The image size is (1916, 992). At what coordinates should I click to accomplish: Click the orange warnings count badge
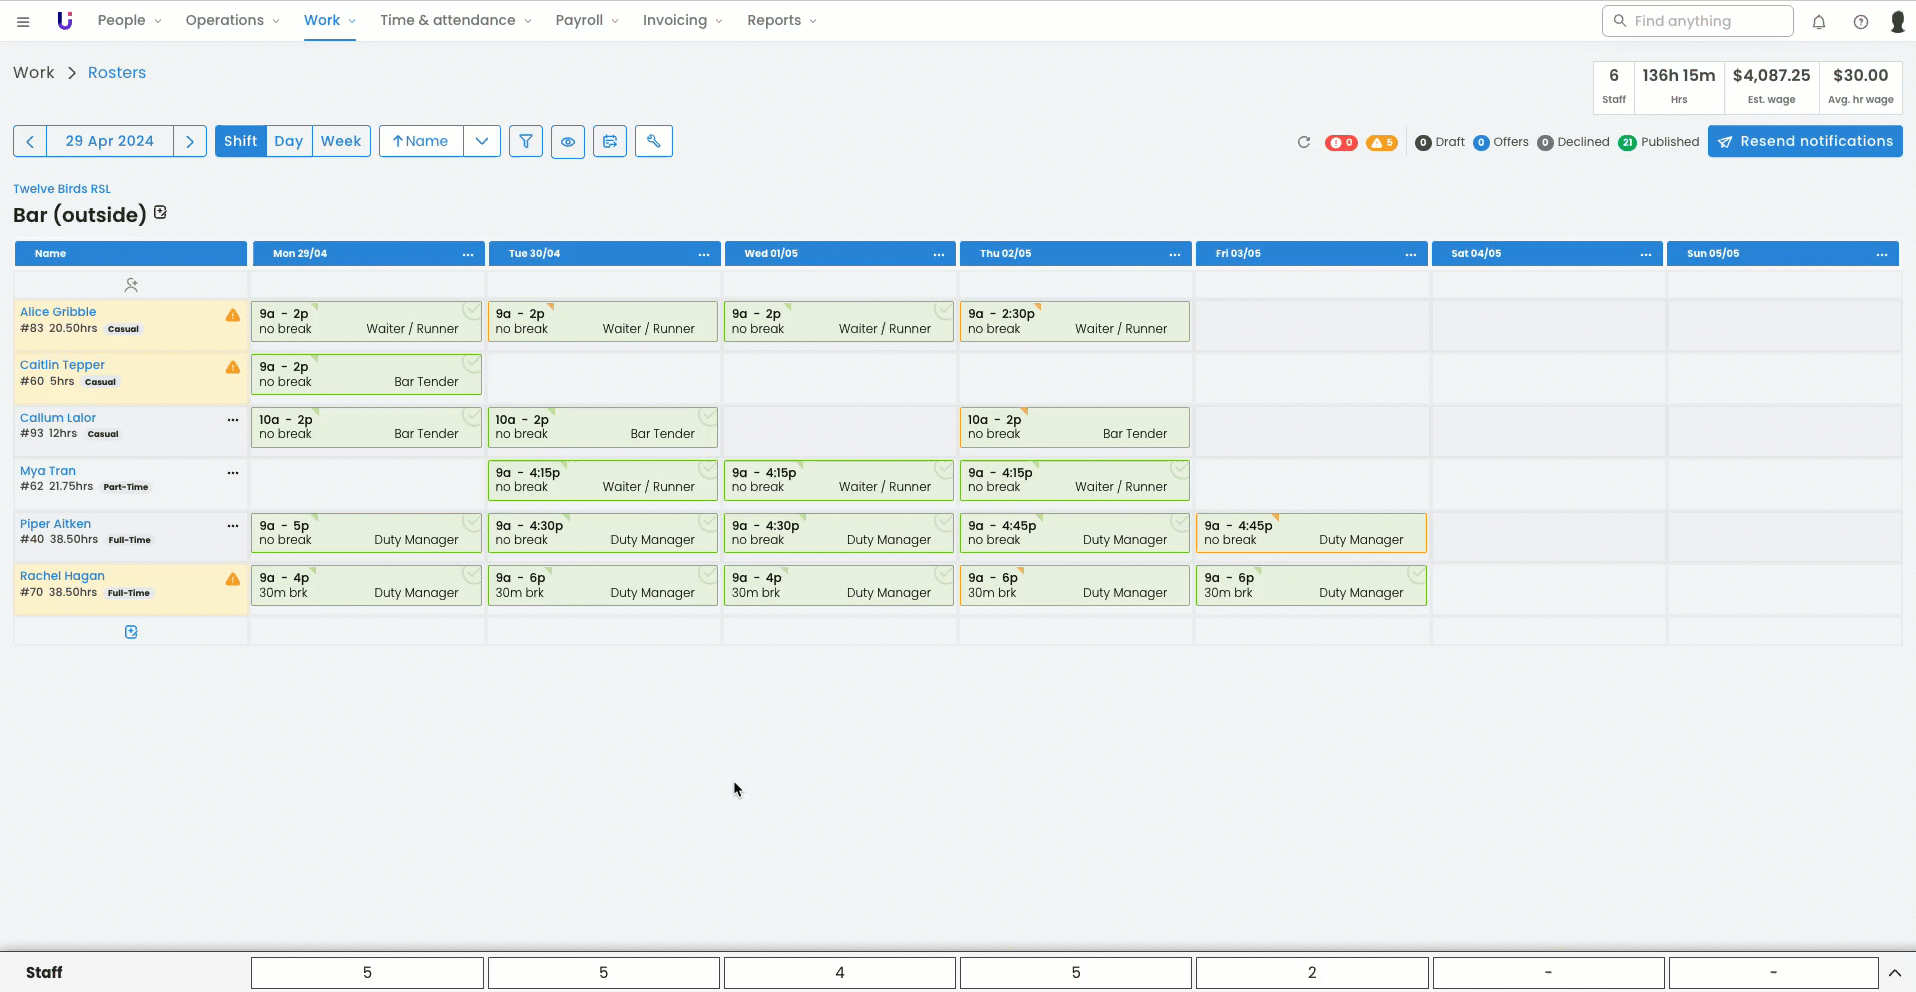[1381, 142]
